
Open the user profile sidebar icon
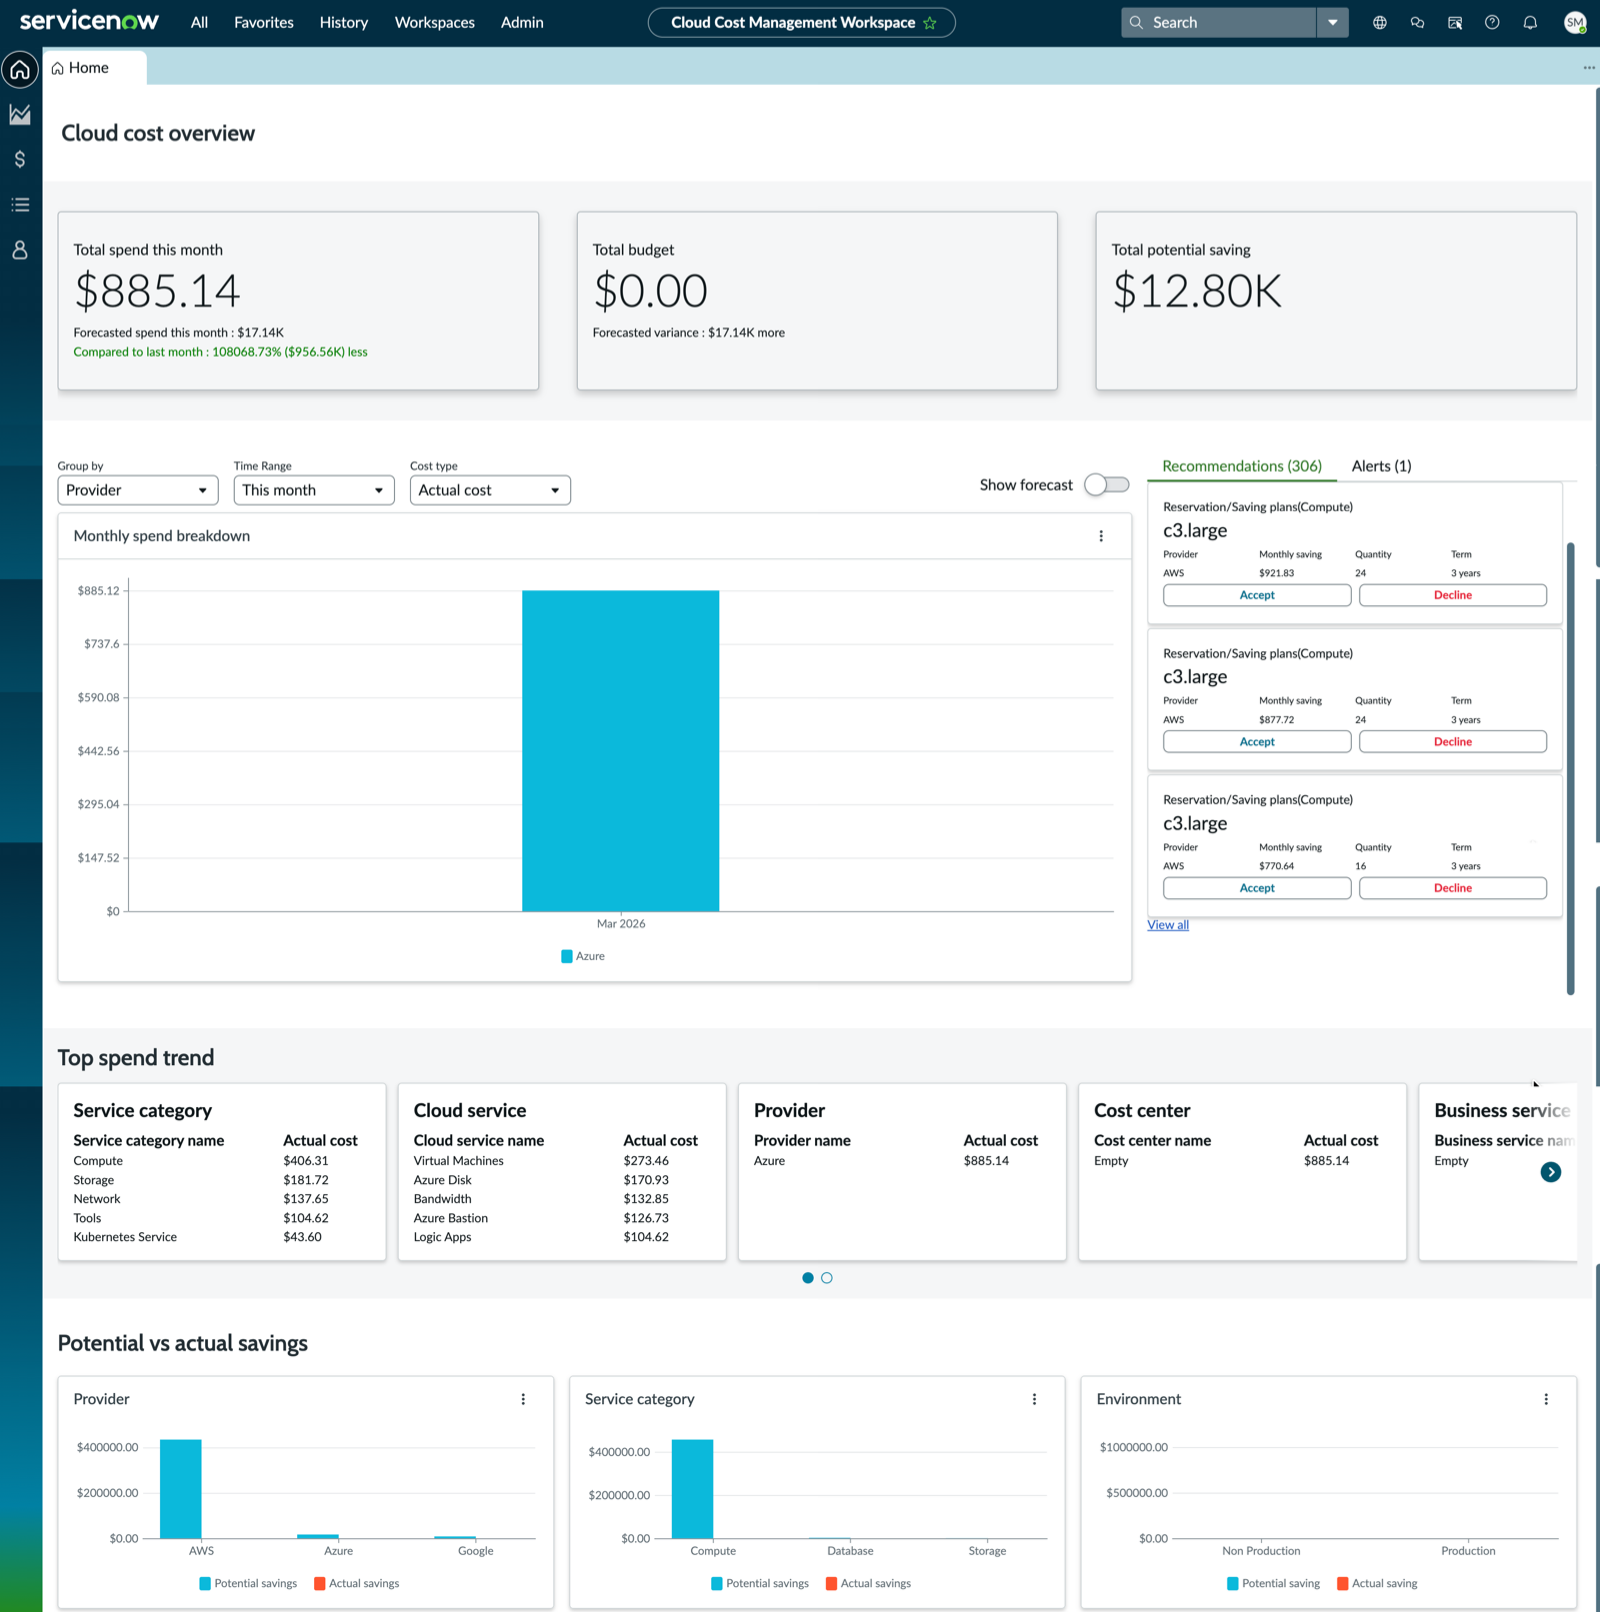pos(20,250)
